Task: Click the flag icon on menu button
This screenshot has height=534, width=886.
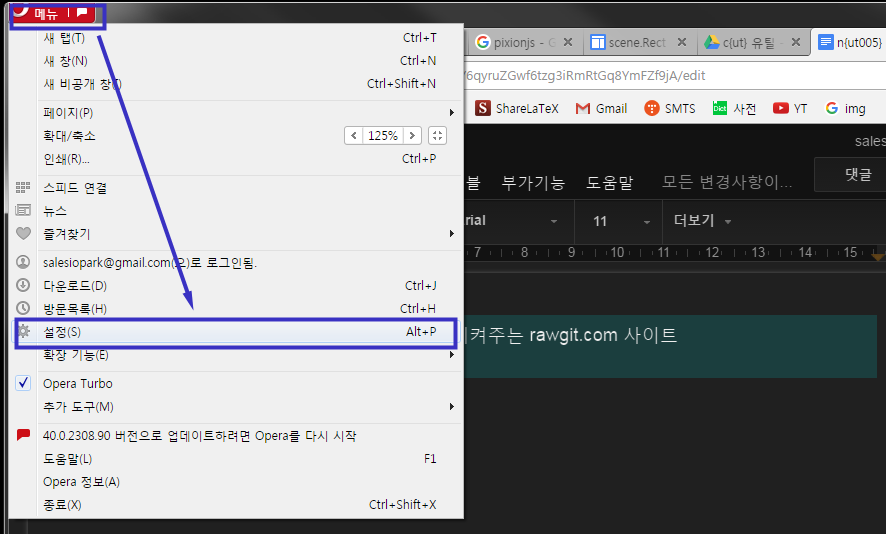Action: (x=82, y=12)
